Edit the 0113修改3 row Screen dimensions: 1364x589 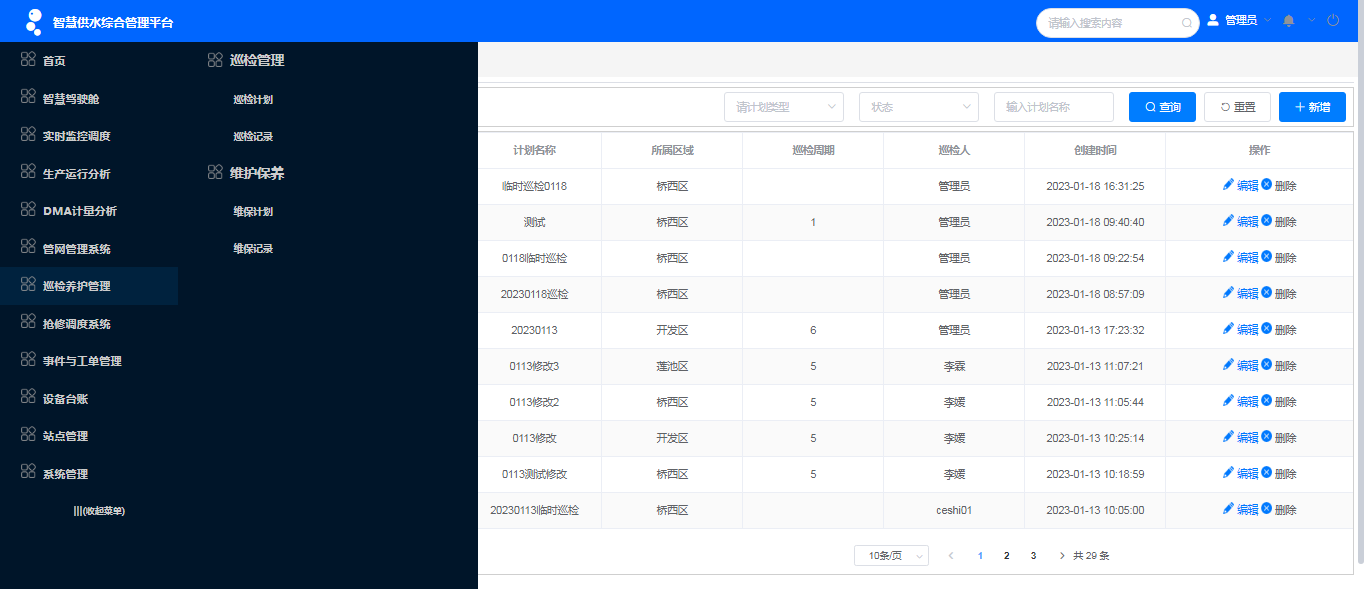click(x=1240, y=366)
